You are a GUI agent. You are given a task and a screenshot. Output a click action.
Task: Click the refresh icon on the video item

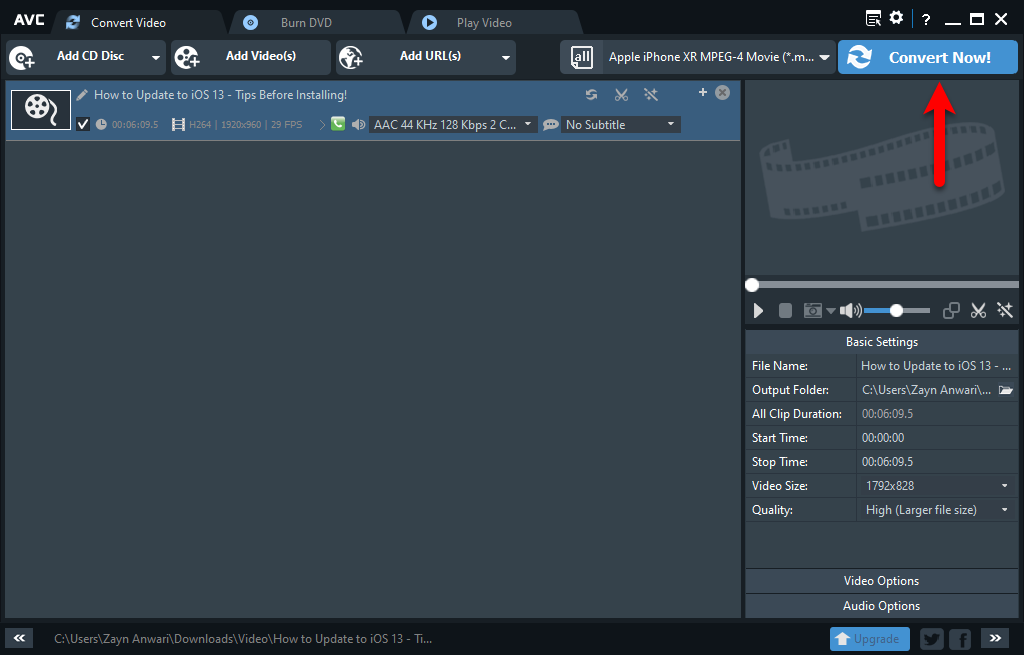point(592,95)
